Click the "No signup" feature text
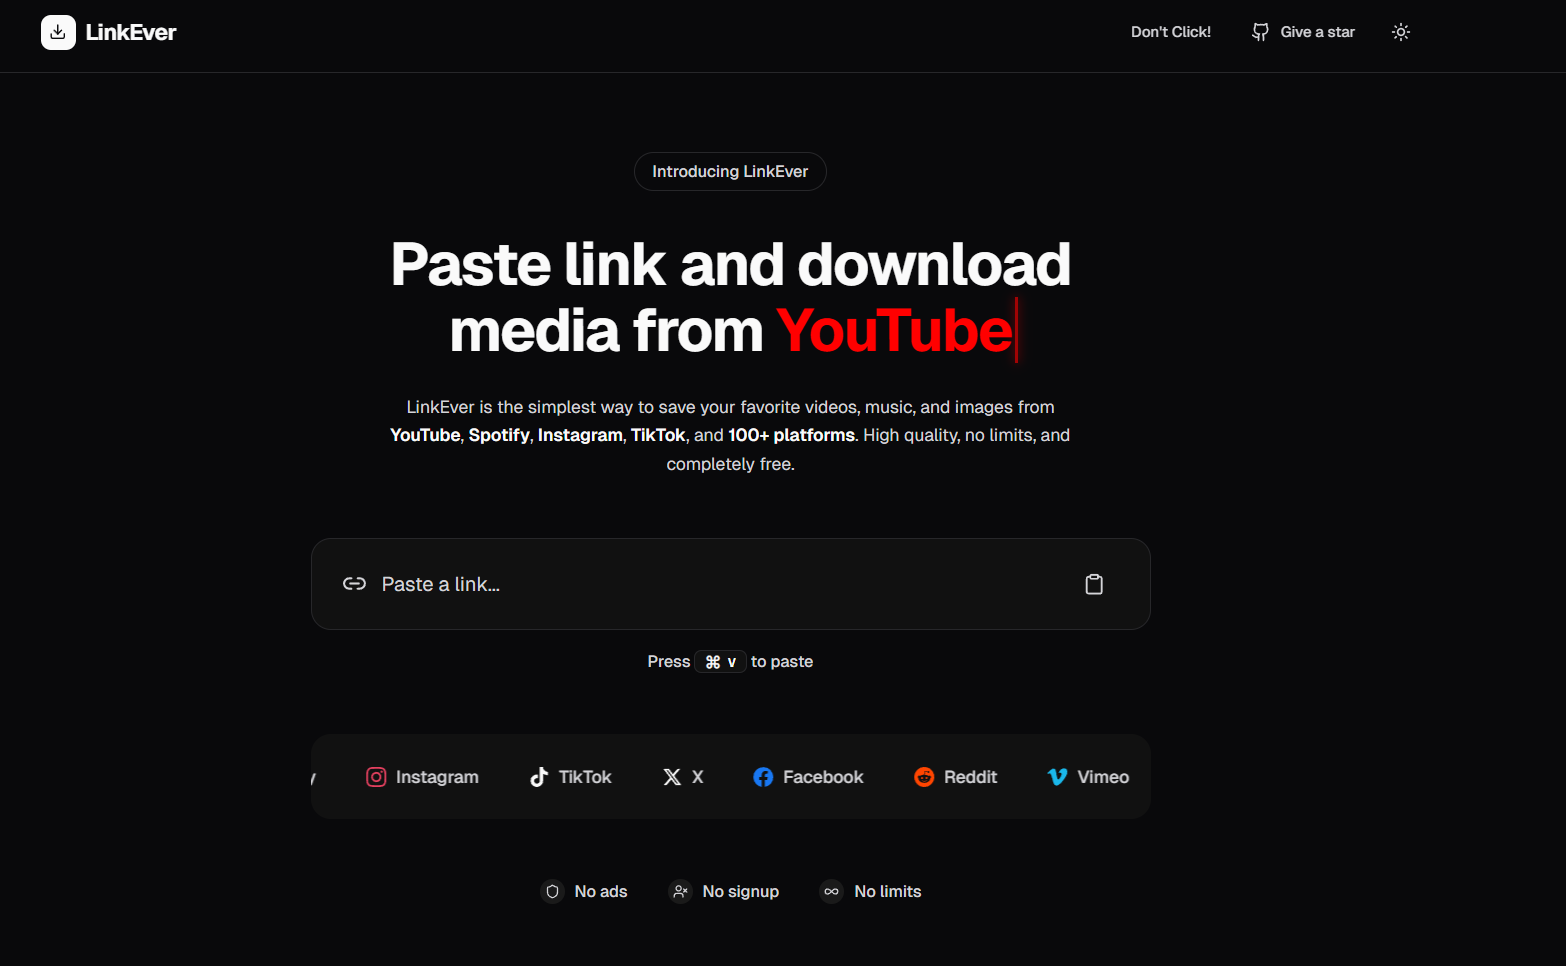The width and height of the screenshot is (1566, 966). [741, 891]
